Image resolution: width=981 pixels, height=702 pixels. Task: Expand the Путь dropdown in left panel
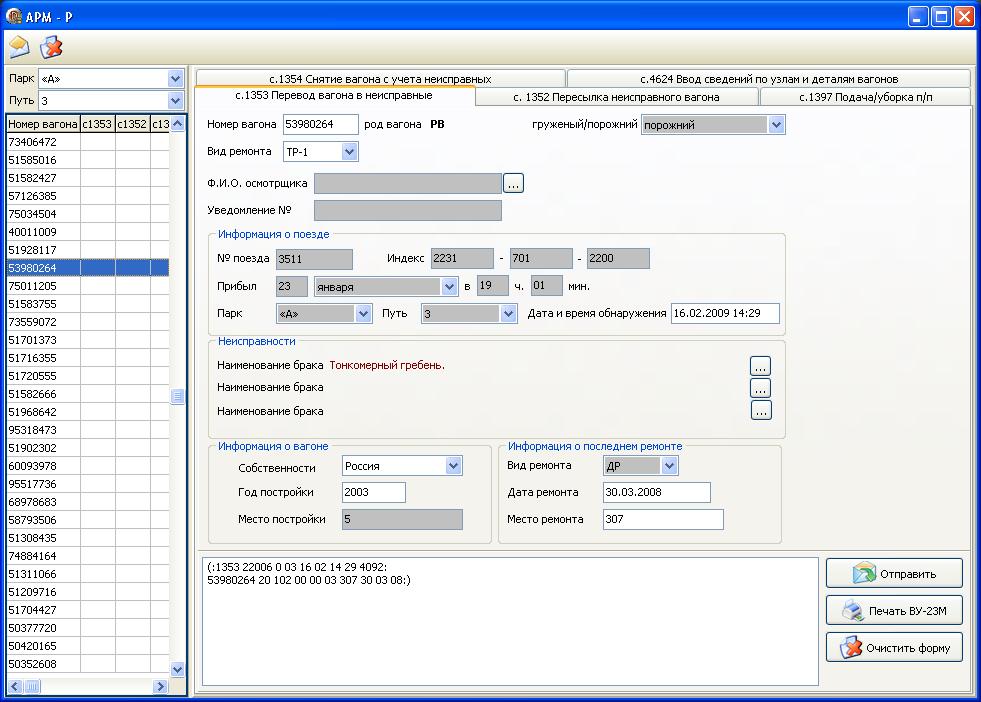175,100
